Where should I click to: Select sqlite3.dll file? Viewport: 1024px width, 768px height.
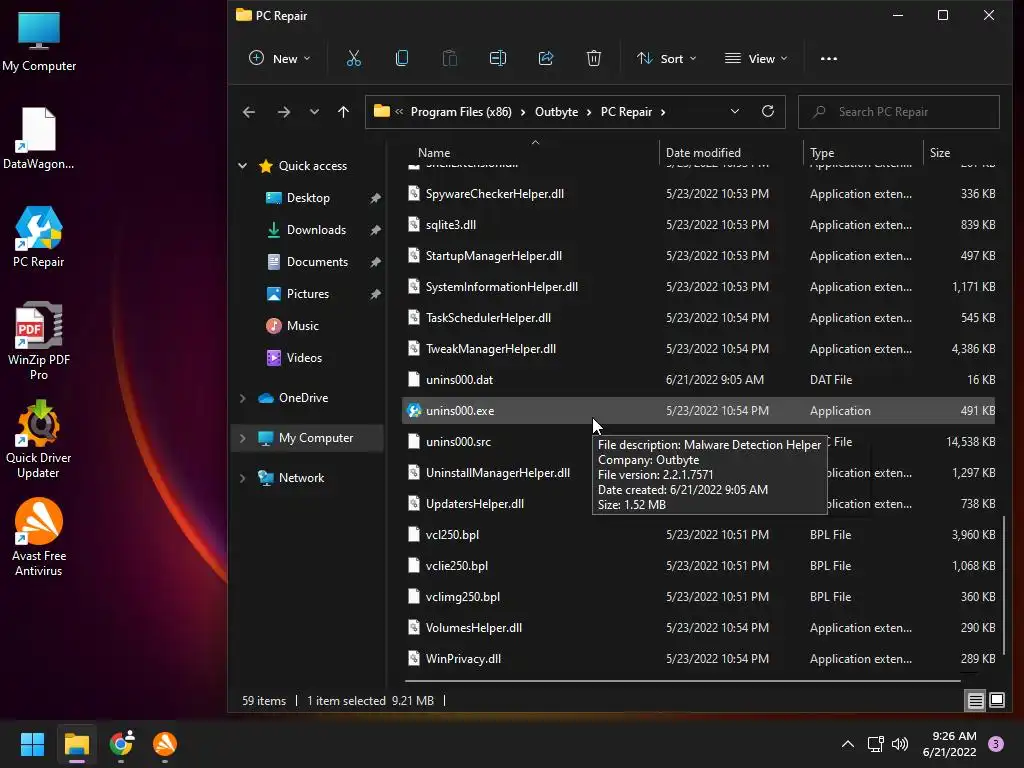699,225
